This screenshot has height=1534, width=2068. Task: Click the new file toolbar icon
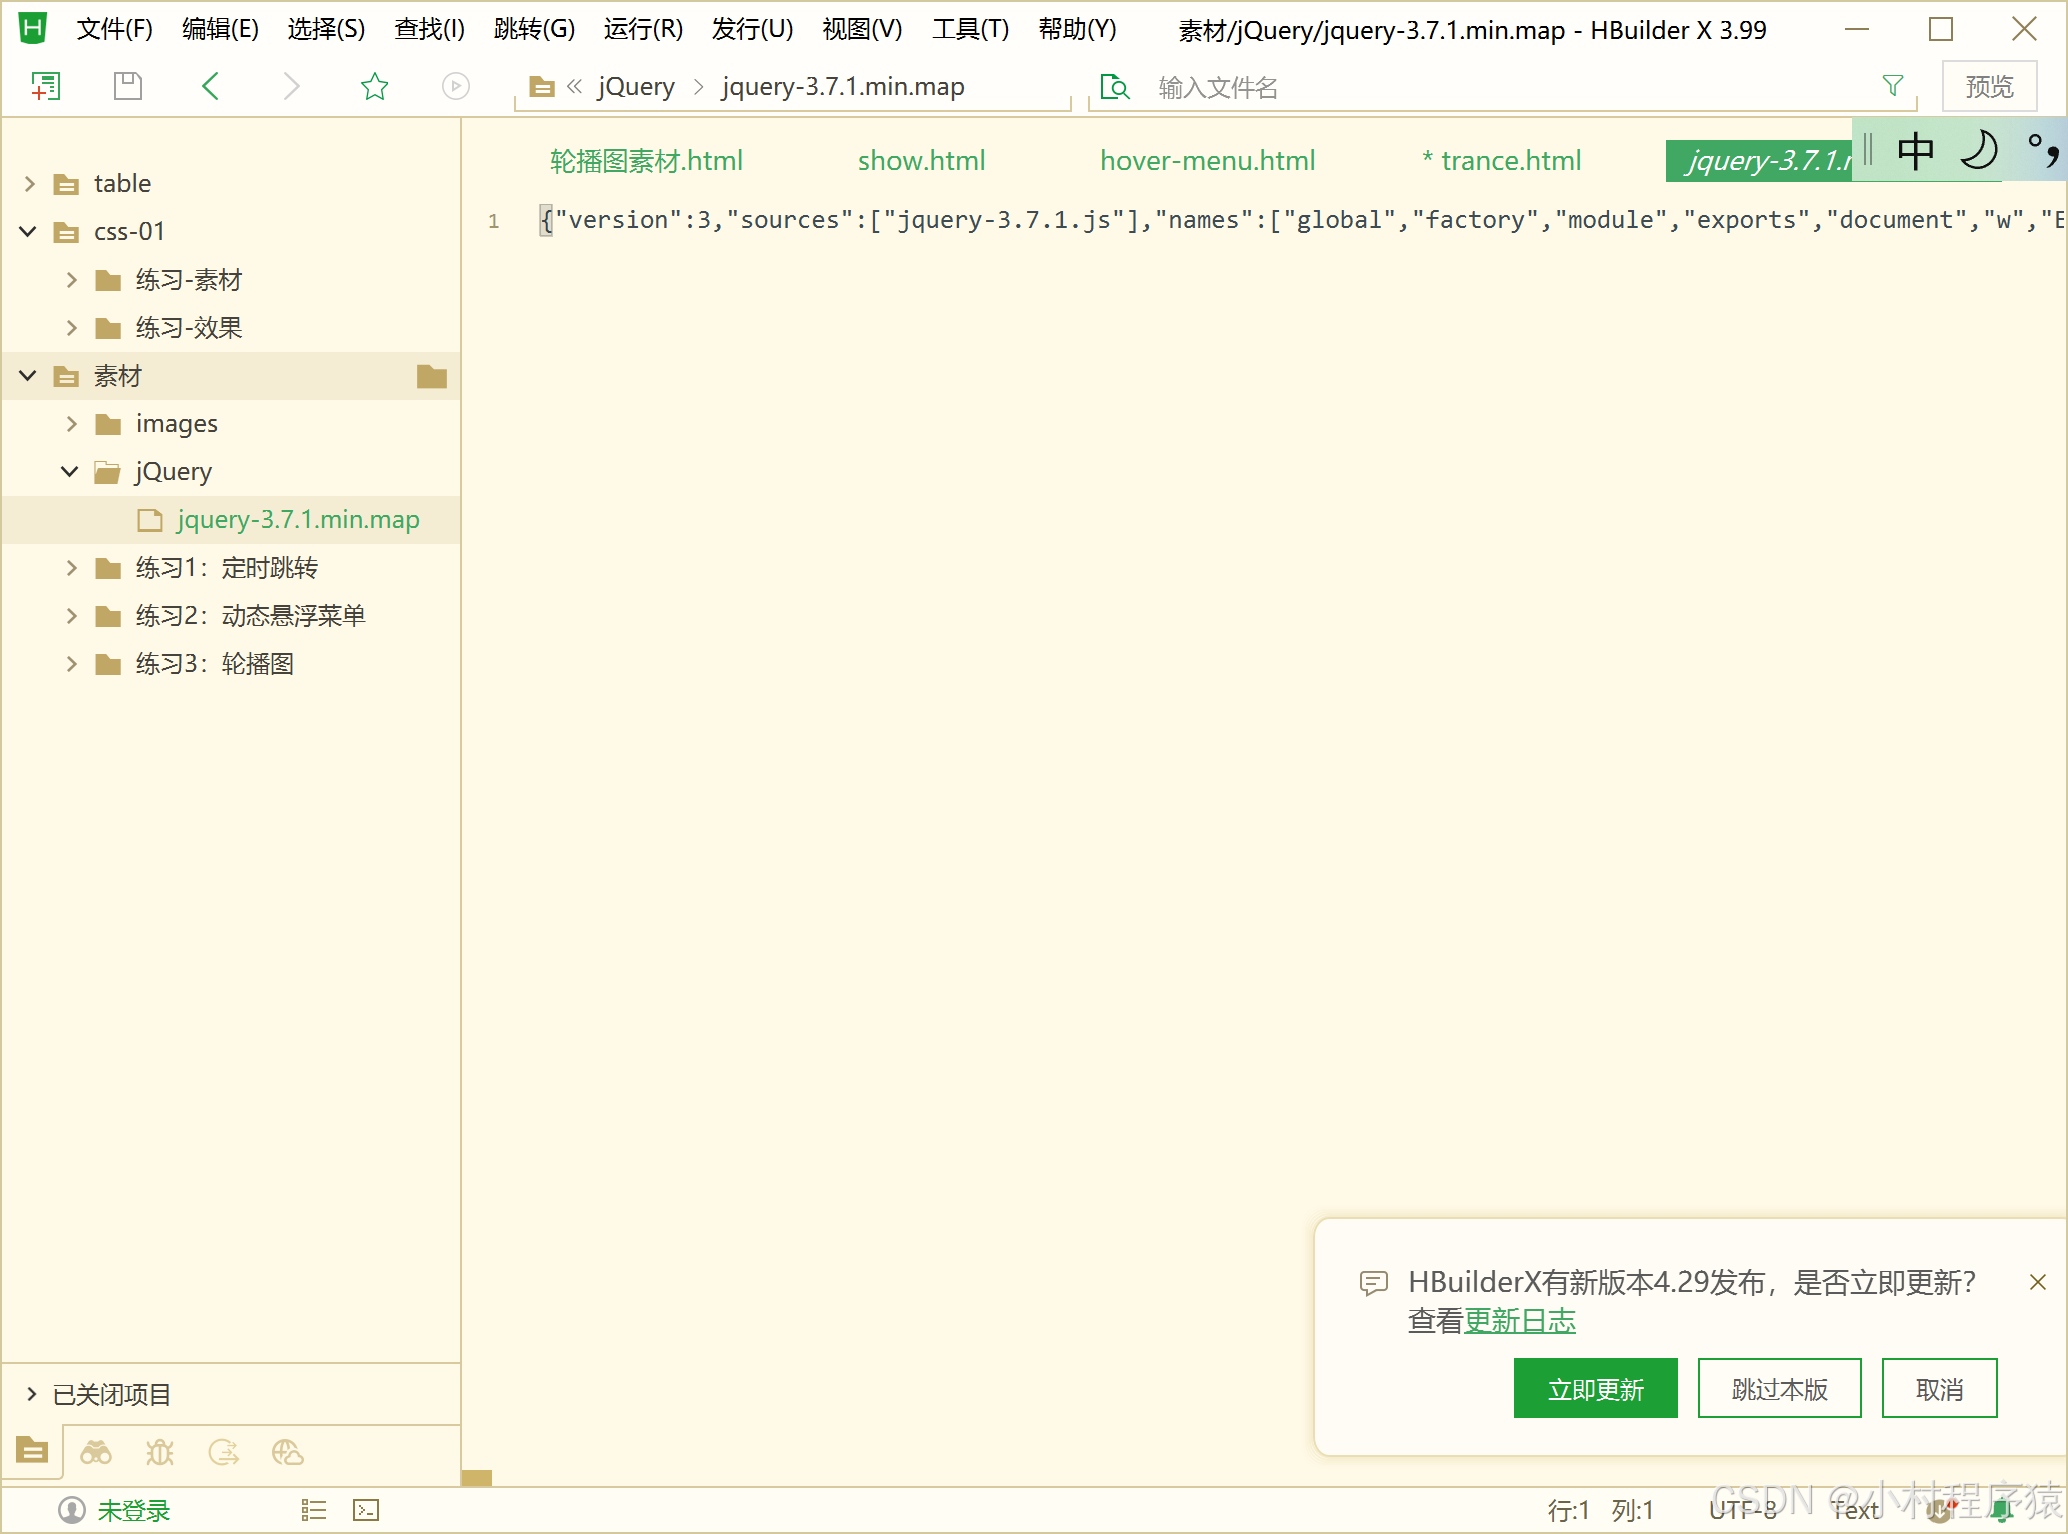click(45, 87)
